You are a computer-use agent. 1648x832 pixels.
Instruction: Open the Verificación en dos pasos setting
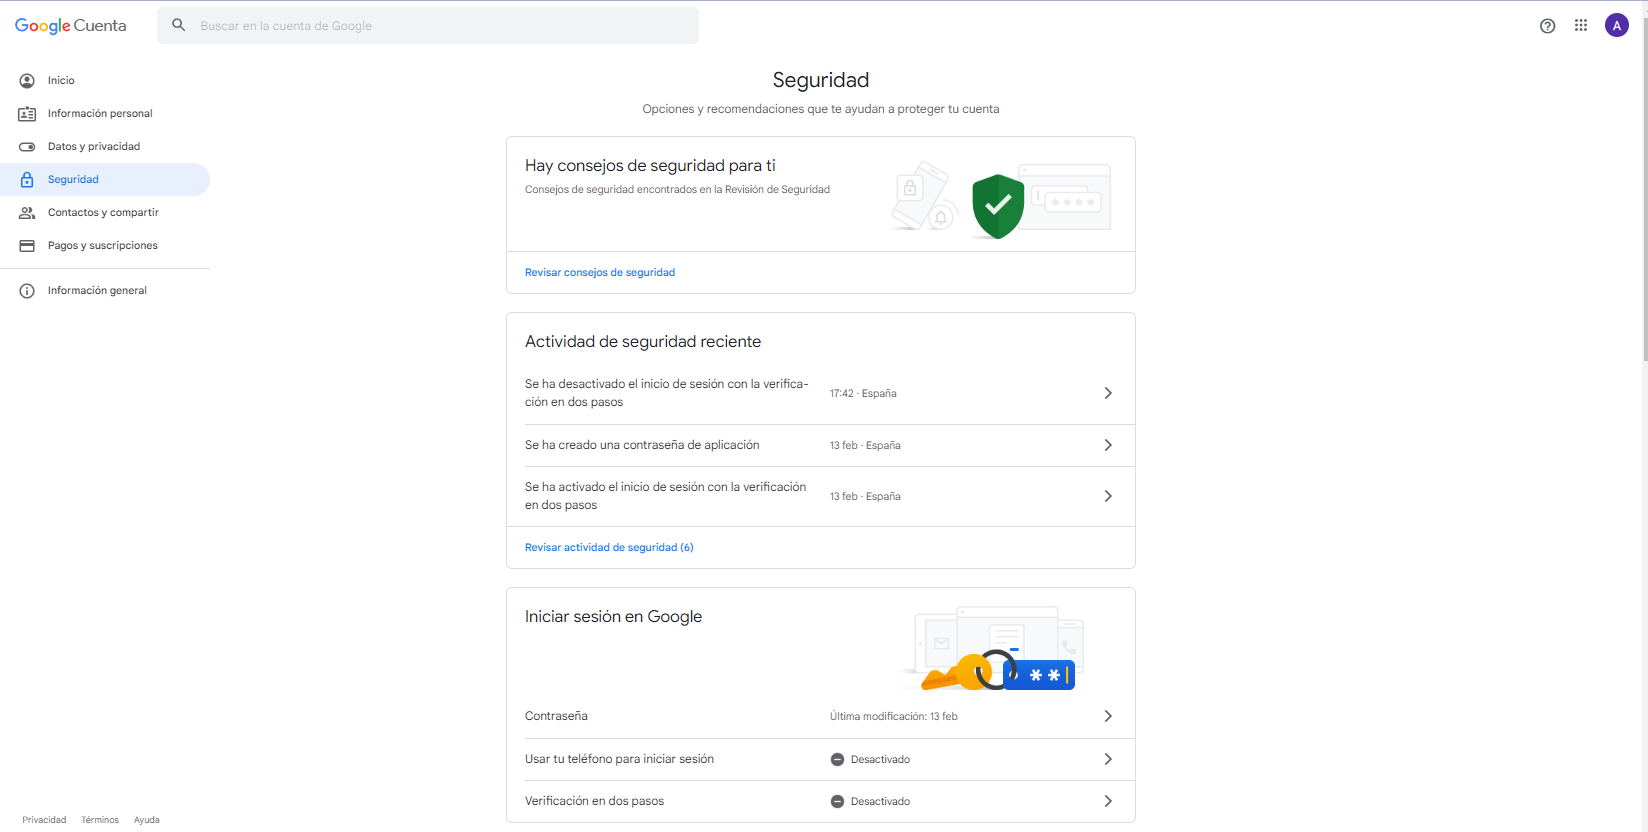tap(820, 801)
